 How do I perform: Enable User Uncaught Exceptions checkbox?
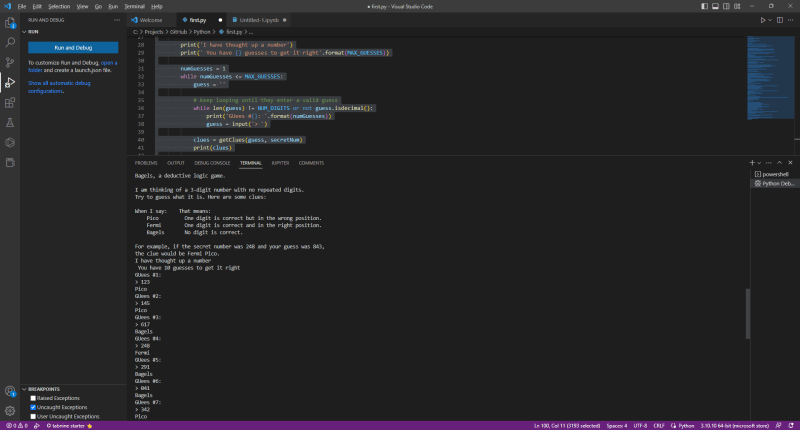33,417
